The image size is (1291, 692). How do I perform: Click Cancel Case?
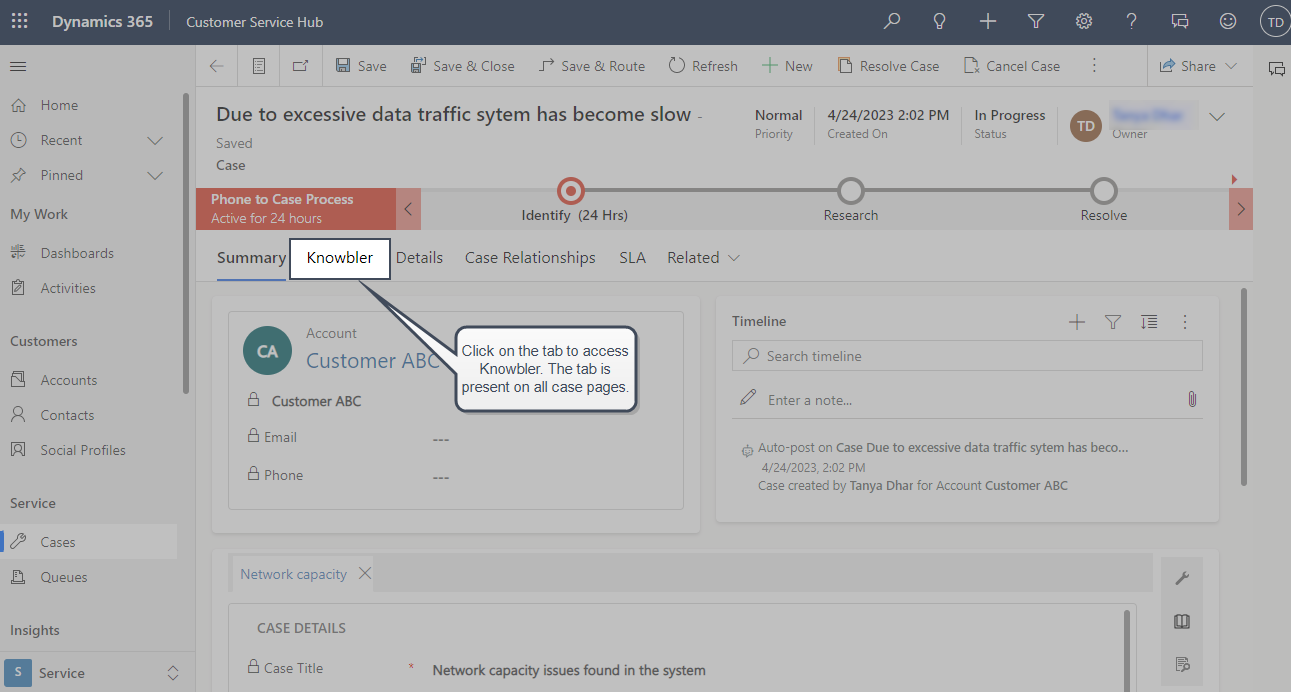tap(1012, 66)
